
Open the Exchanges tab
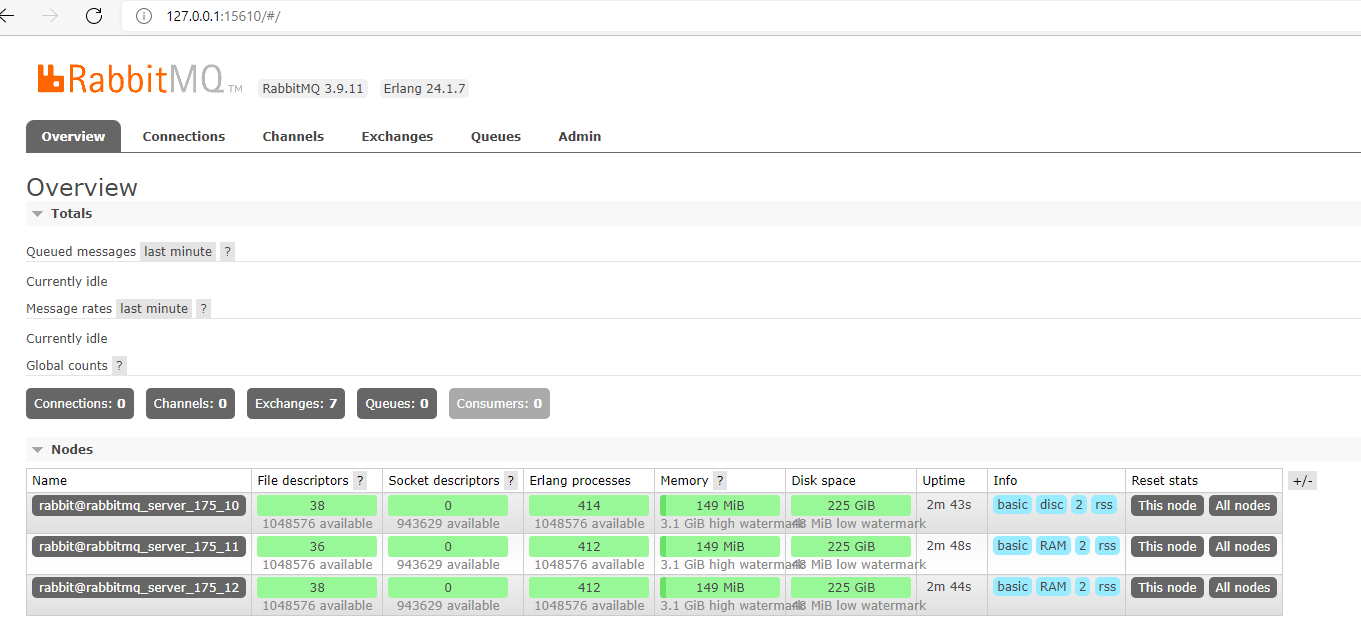(397, 137)
